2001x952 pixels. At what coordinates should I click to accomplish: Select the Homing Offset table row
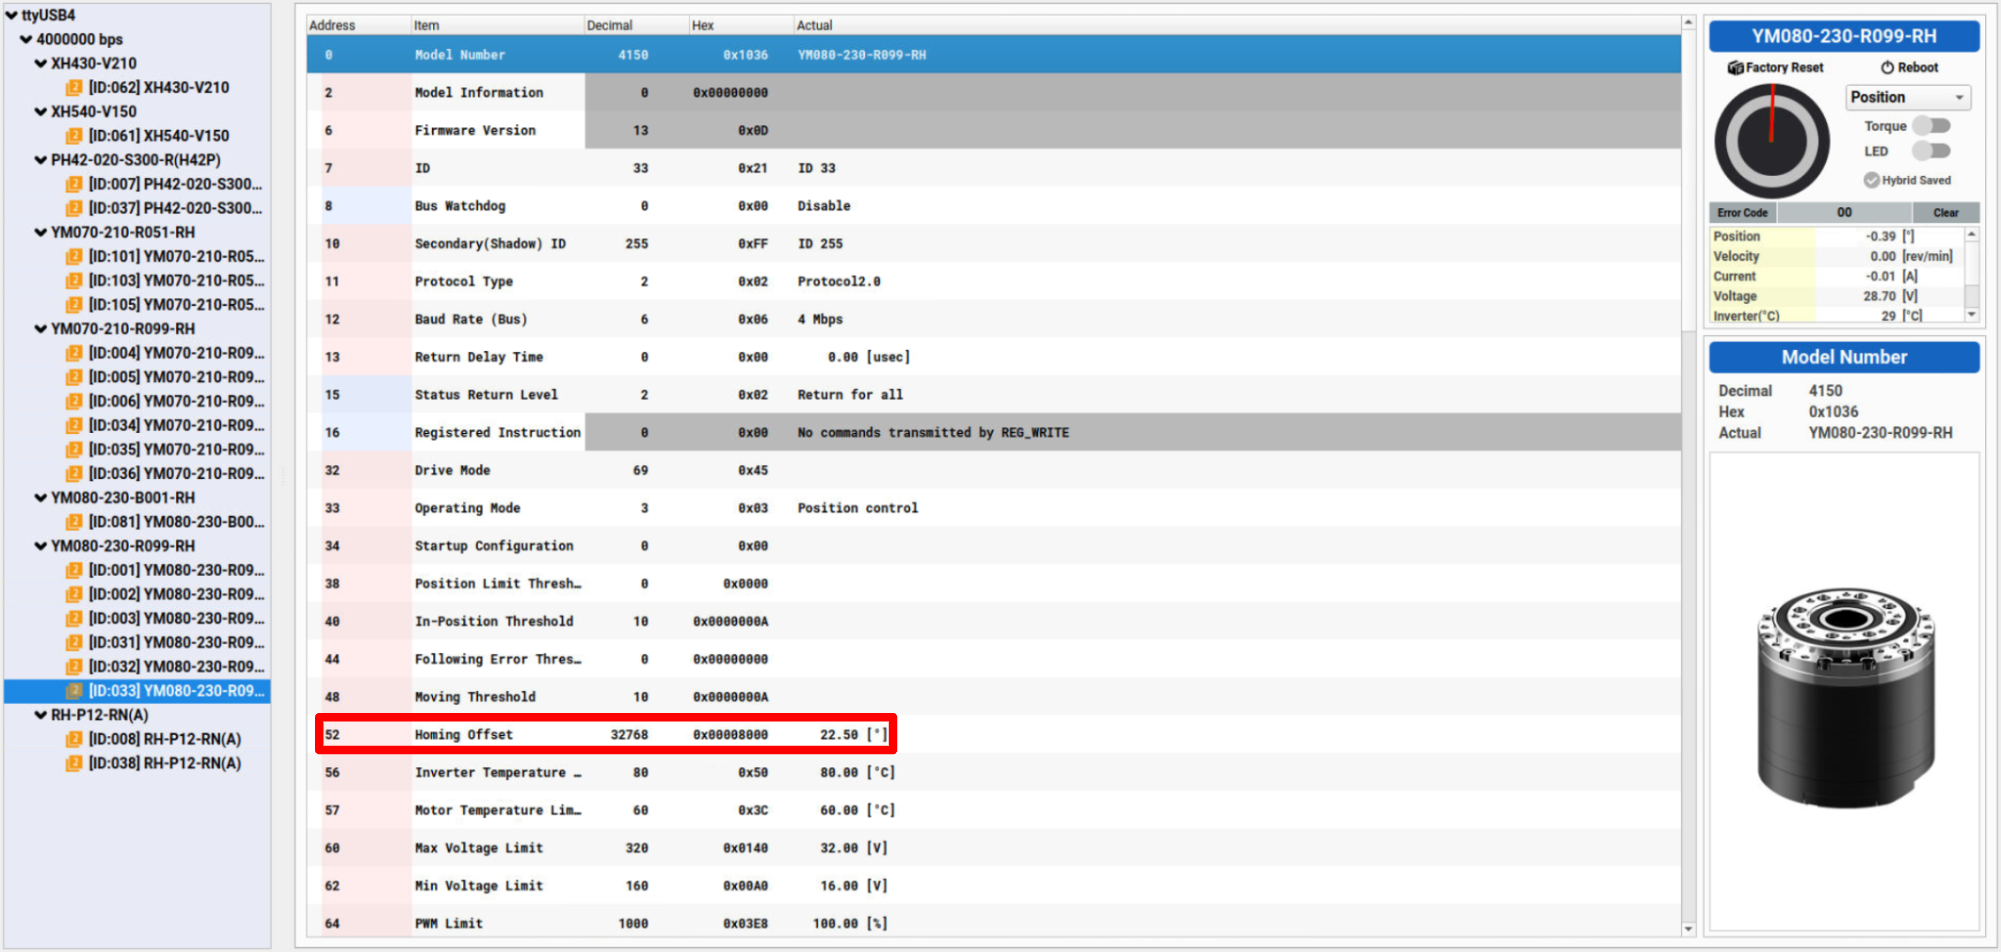click(x=994, y=734)
